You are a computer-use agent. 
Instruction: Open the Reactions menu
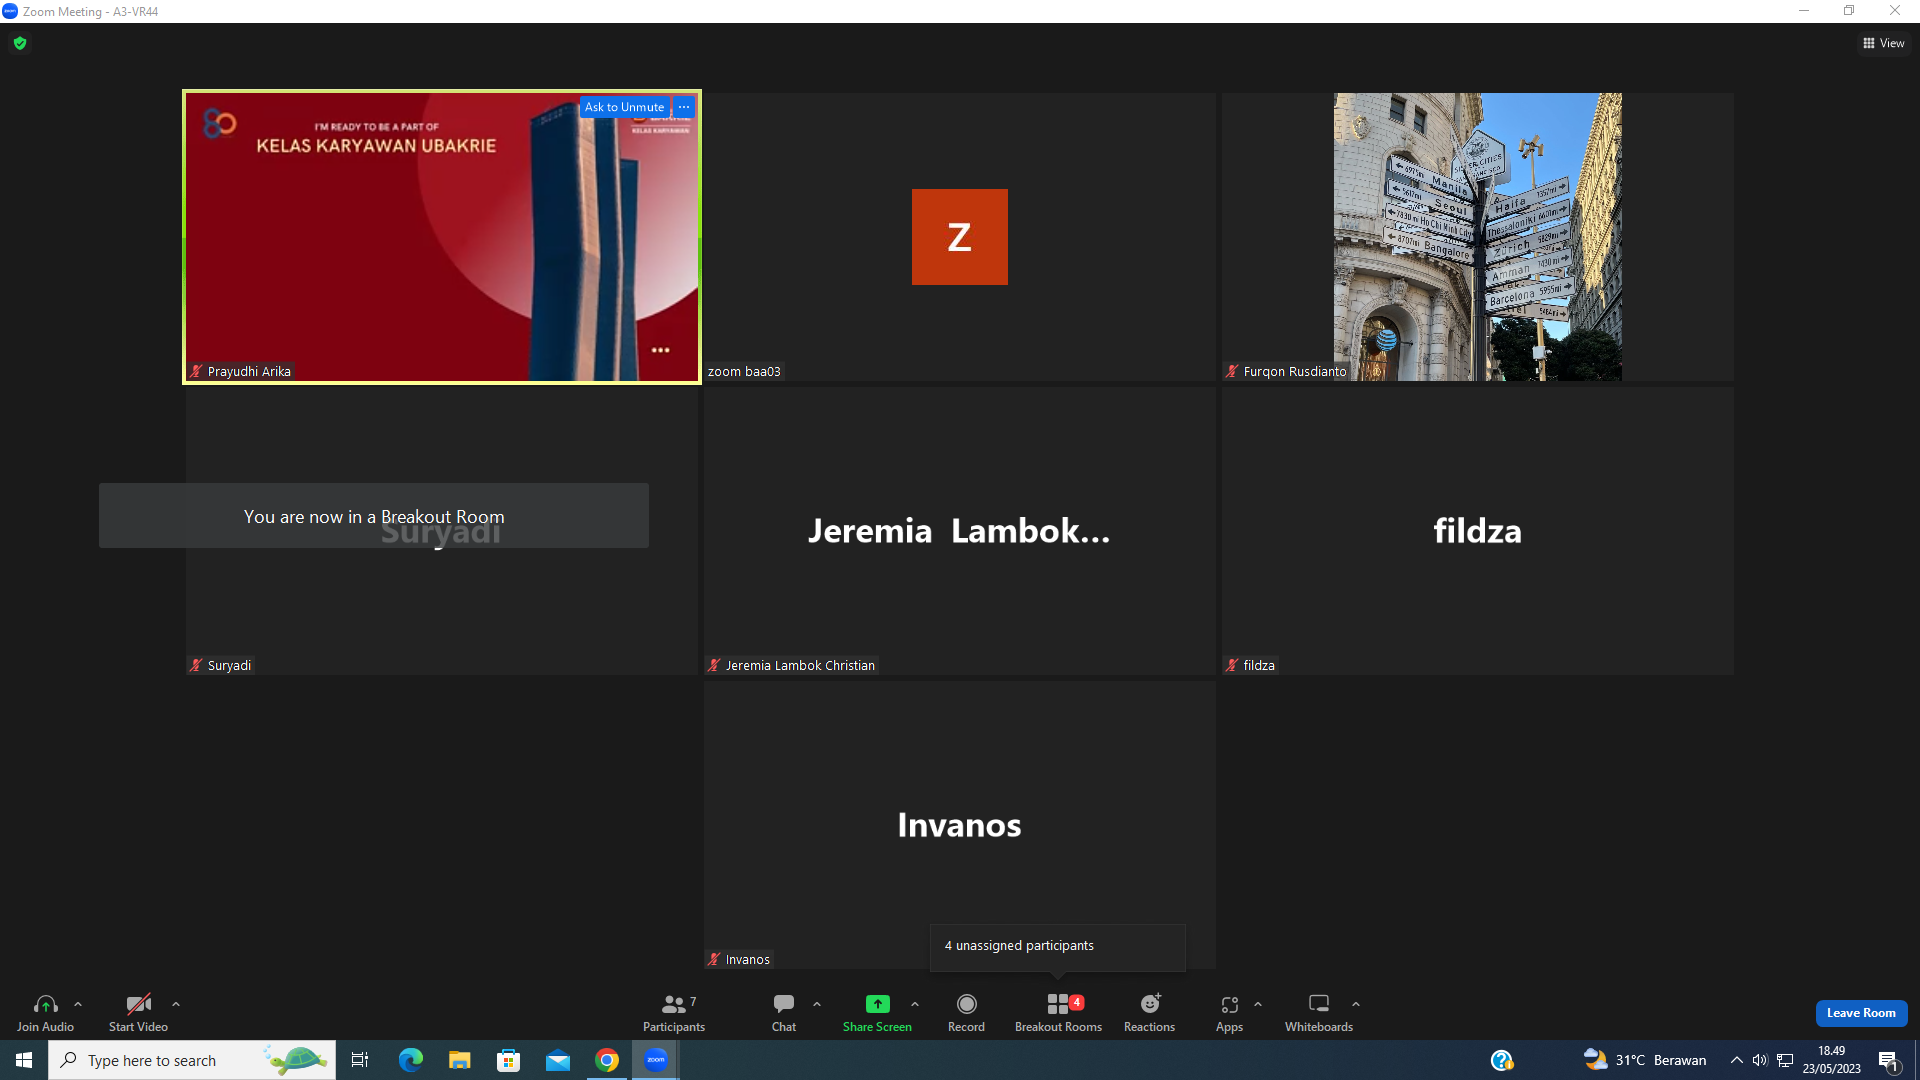click(x=1149, y=1012)
